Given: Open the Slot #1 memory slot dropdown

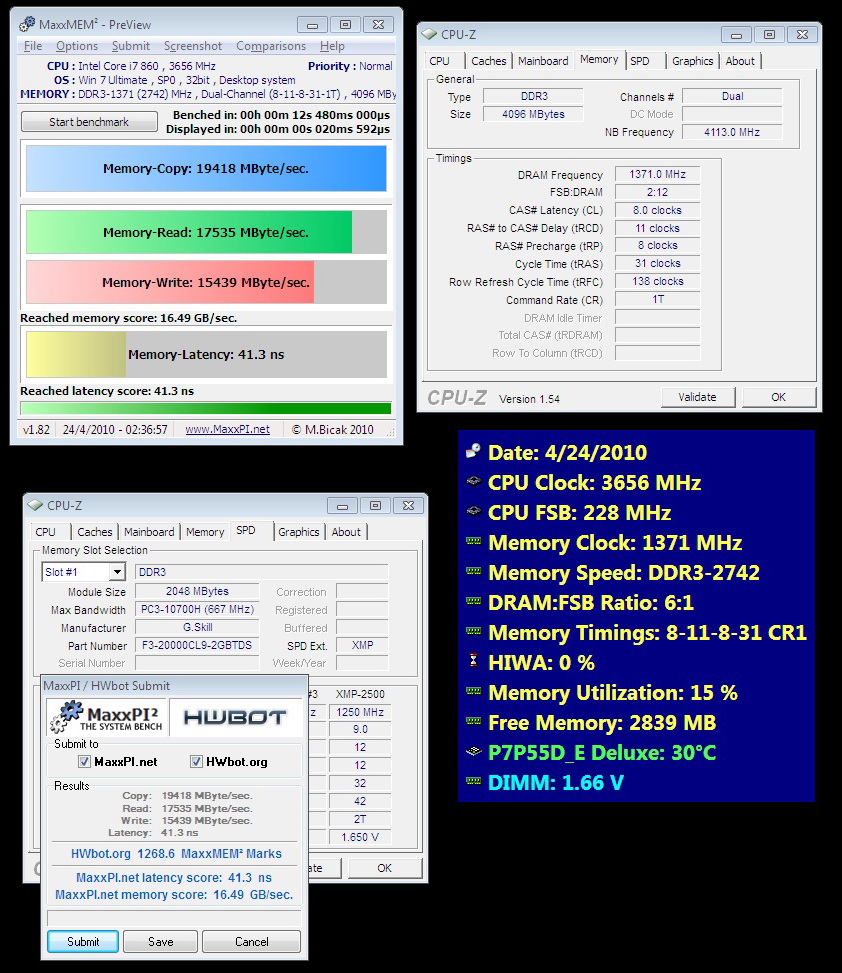Looking at the screenshot, I should tap(117, 572).
